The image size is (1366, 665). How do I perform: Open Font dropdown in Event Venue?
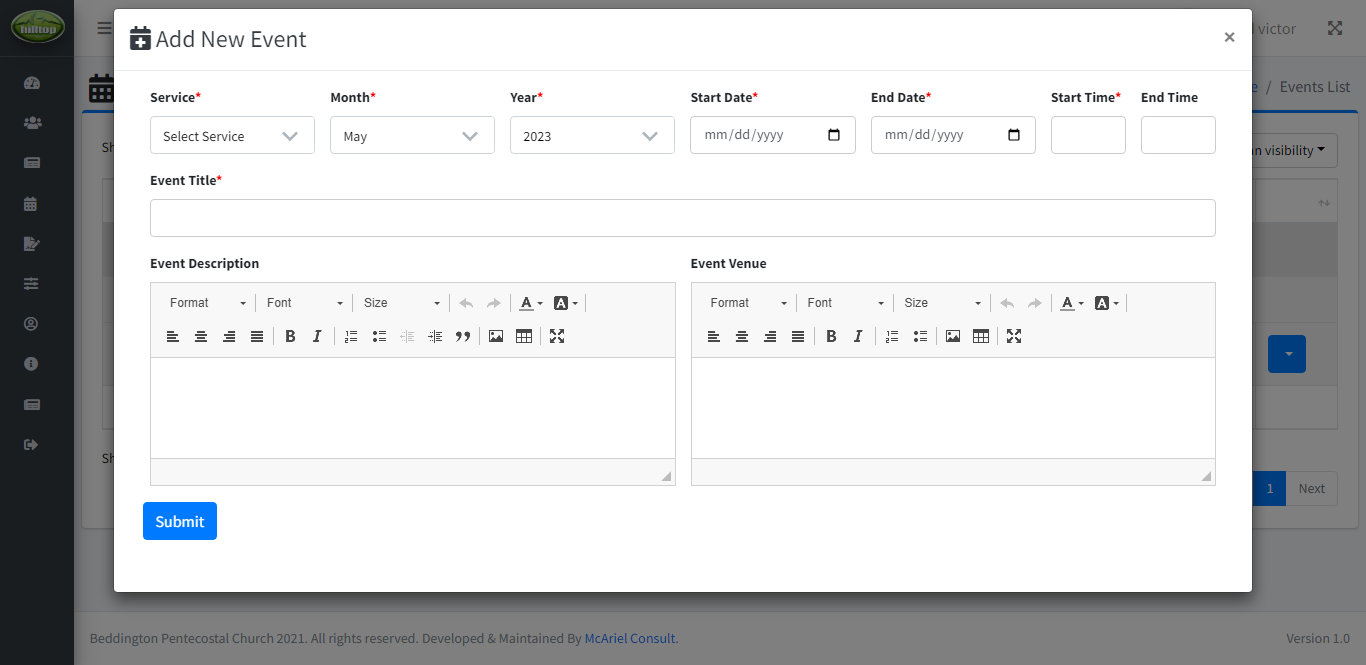tap(845, 303)
